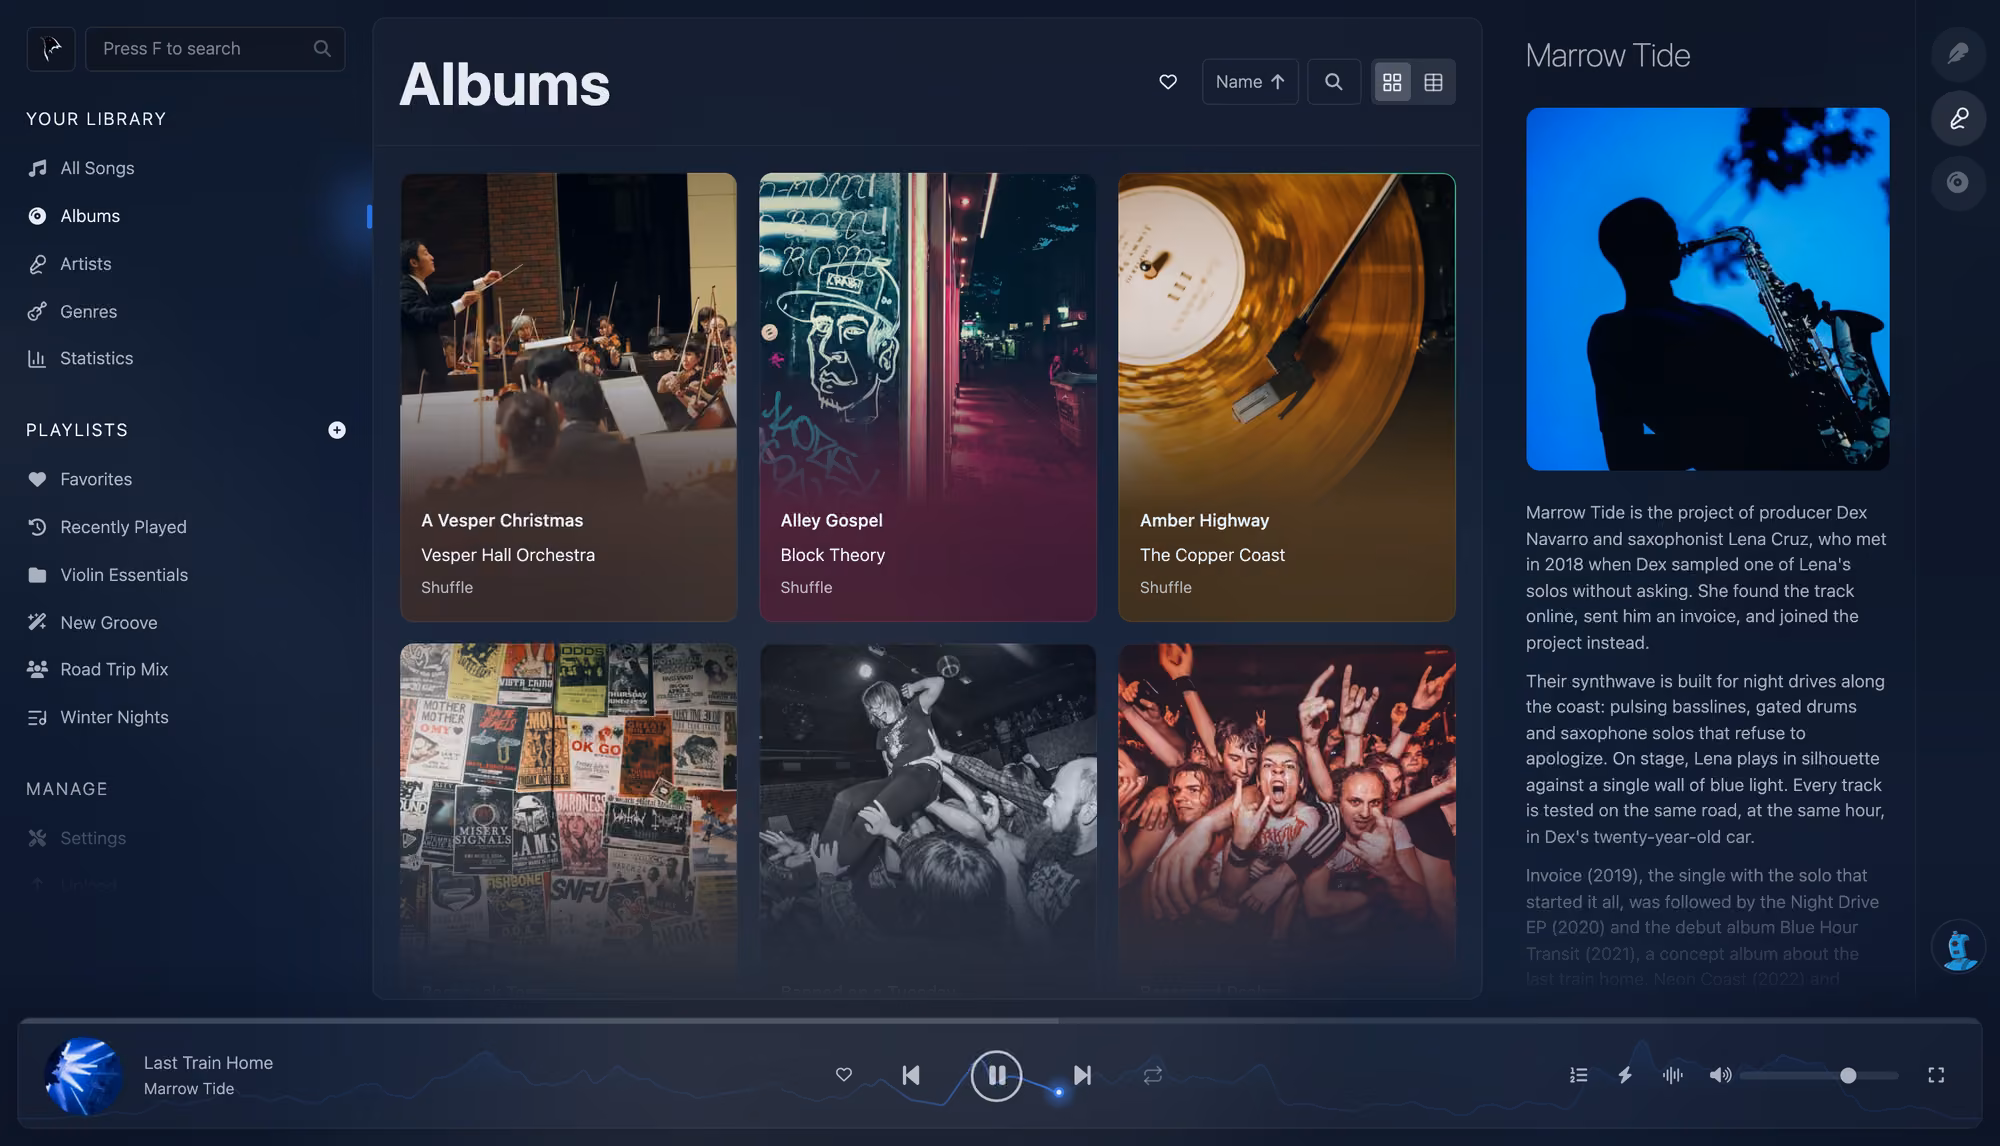Shuffle the Amber Highway album

(x=1166, y=587)
